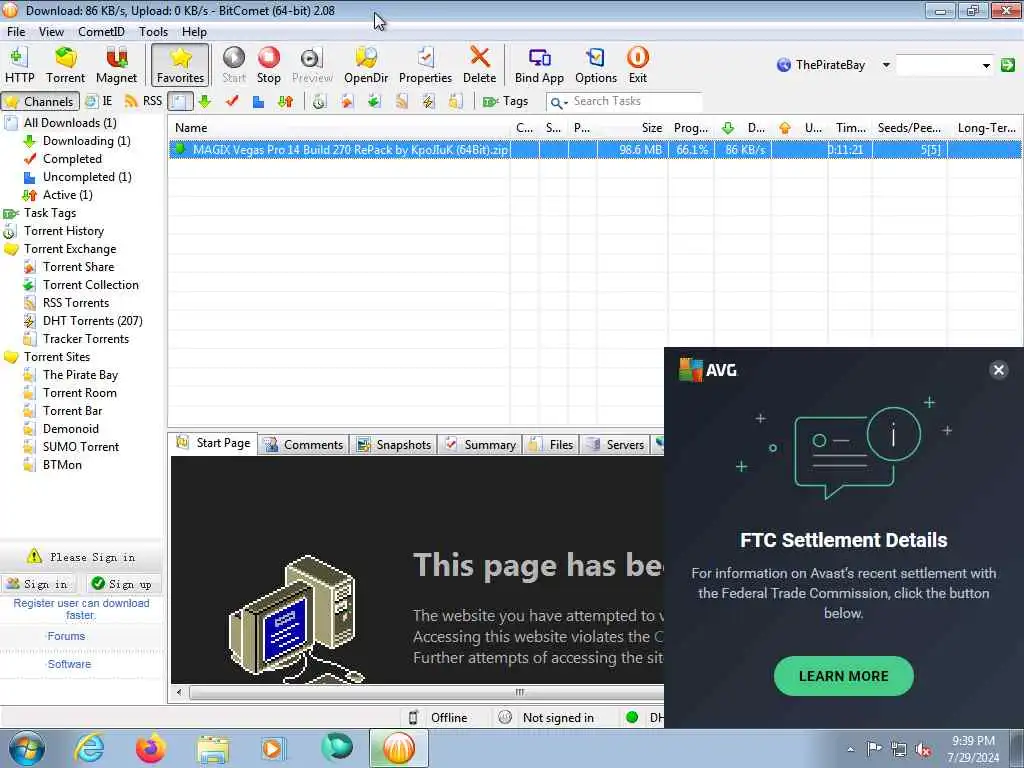Click the torrent history clock icon in filter bar

pos(319,101)
